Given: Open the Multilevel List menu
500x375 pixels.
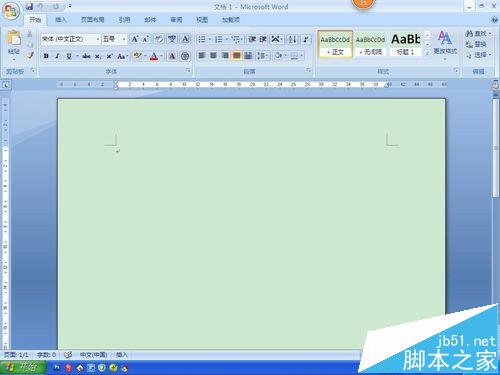Looking at the screenshot, I should [236, 39].
